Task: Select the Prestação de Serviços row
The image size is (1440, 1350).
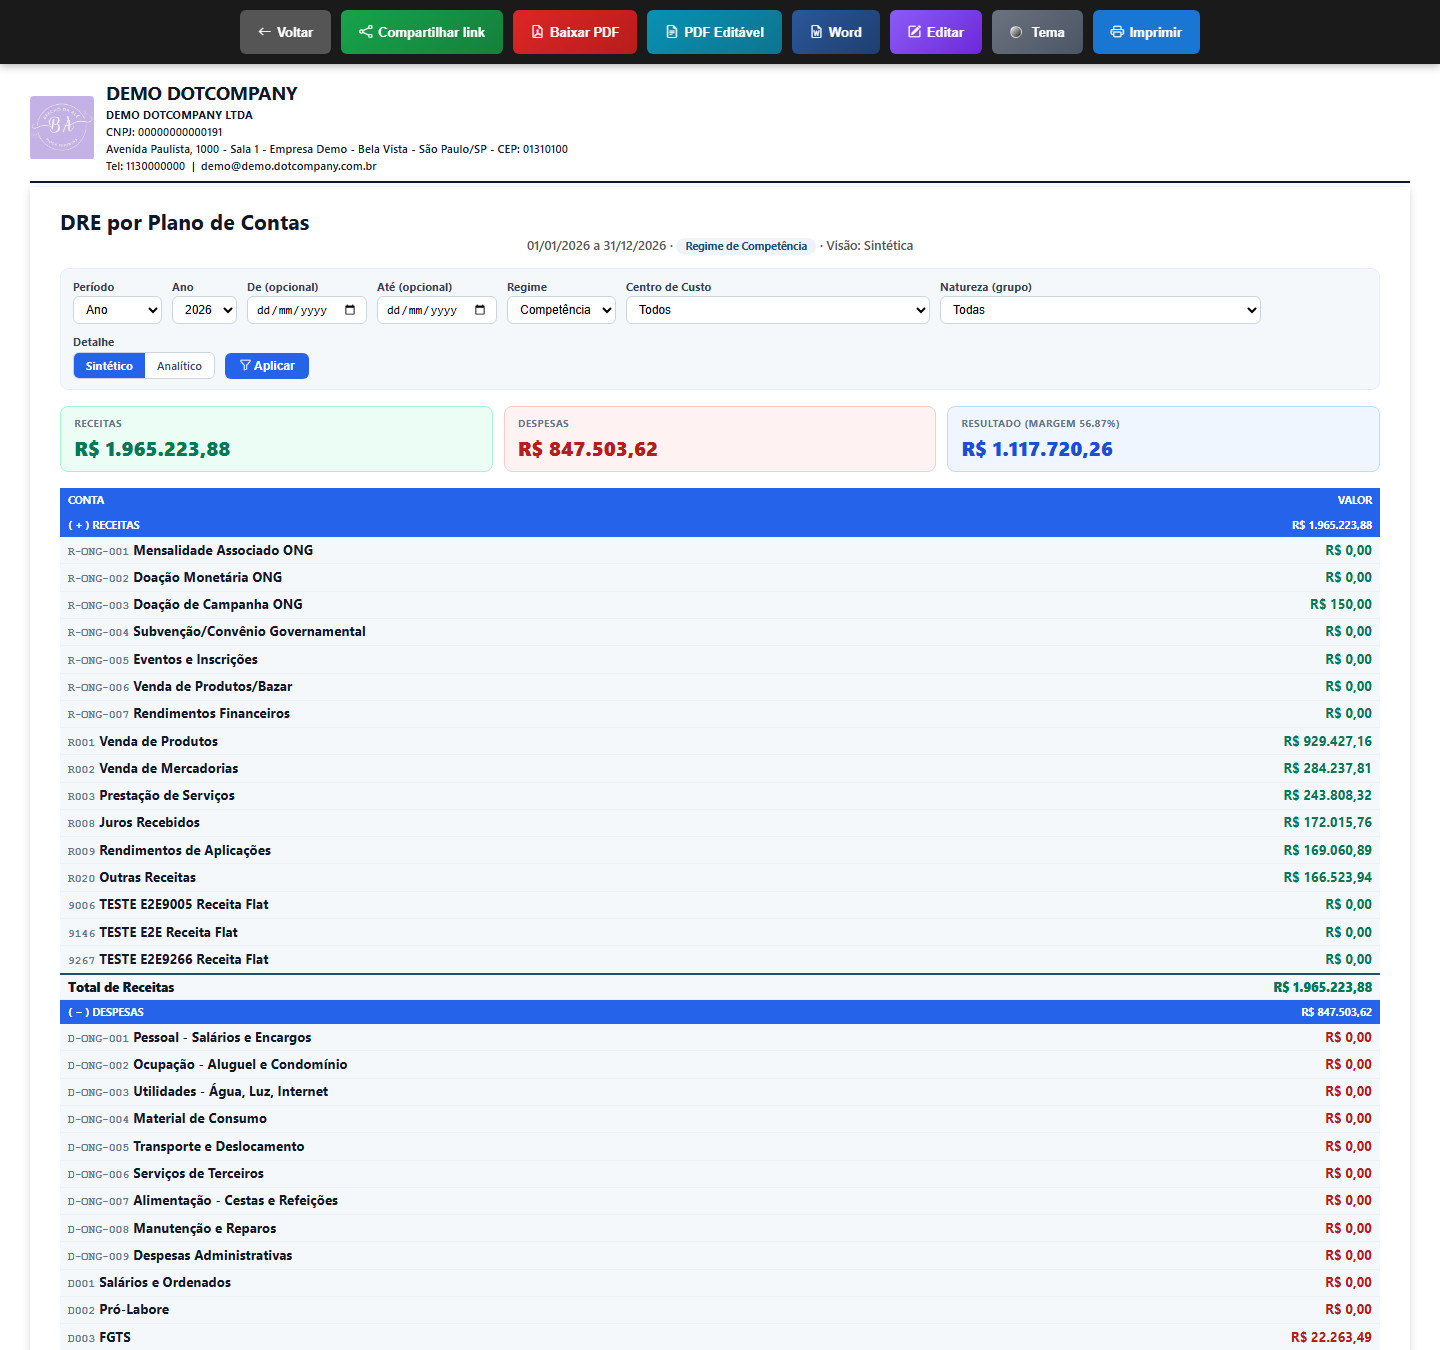Action: (720, 796)
